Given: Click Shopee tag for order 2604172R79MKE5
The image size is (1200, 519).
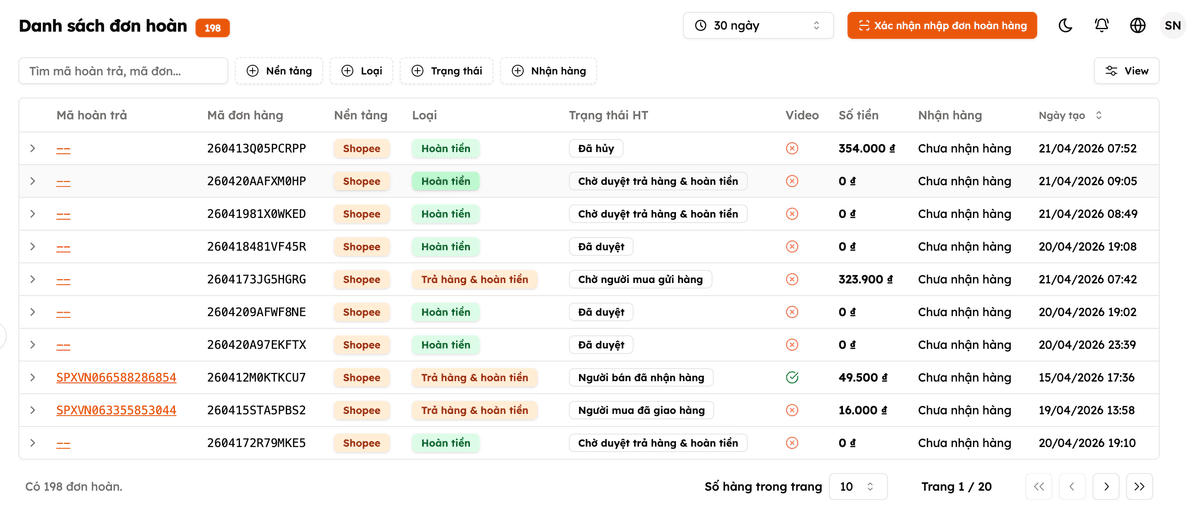Looking at the screenshot, I should tap(361, 443).
